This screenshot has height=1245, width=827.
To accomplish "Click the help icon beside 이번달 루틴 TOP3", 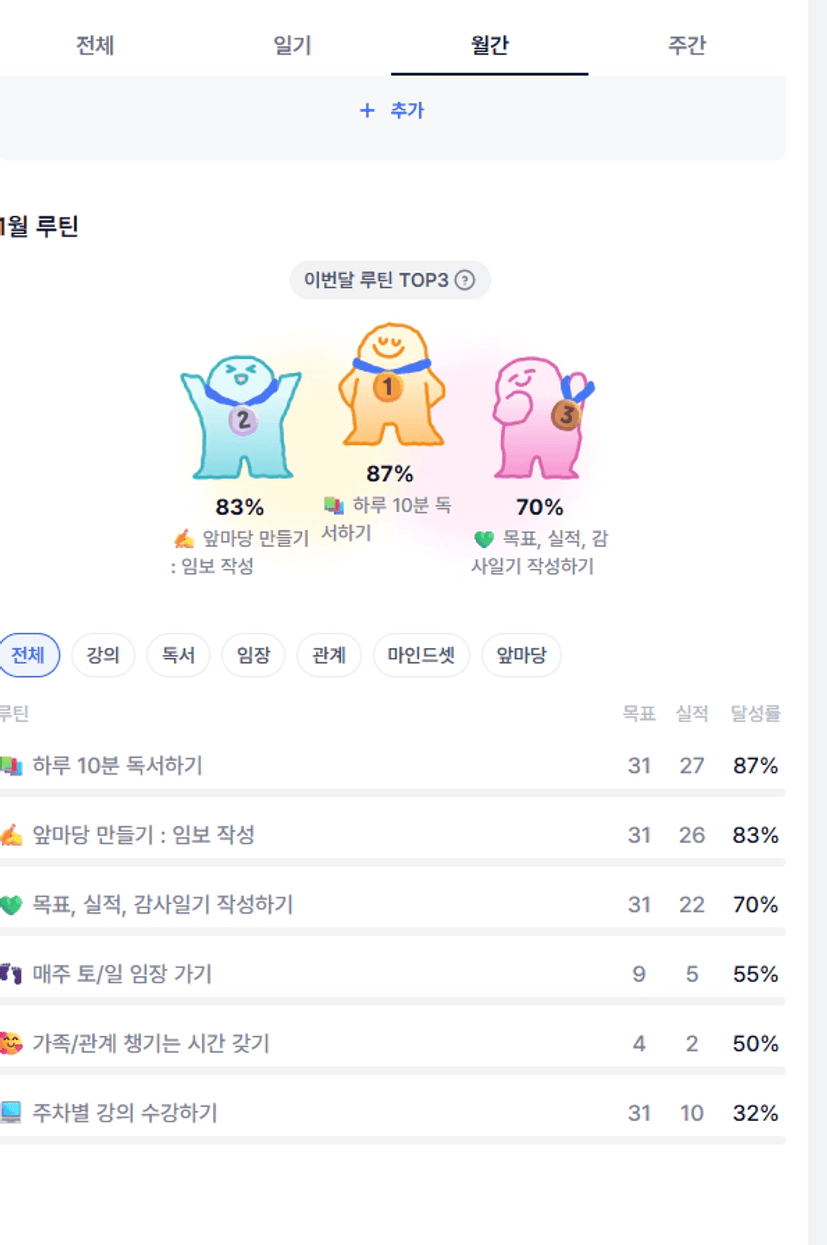I will point(464,280).
